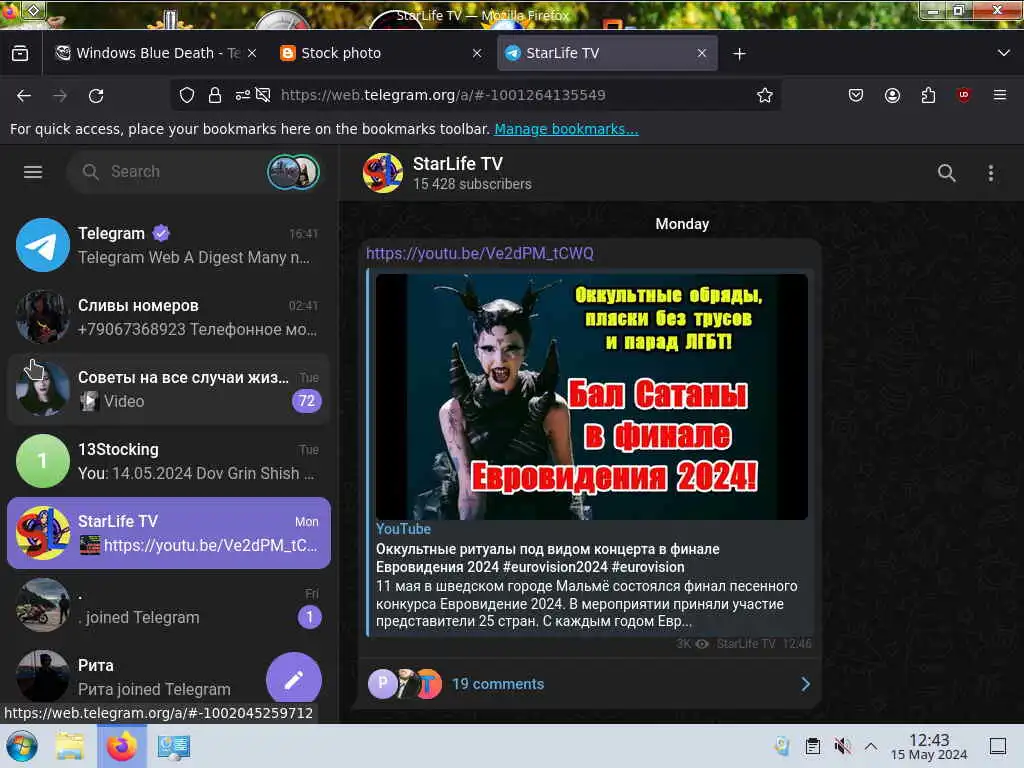
Task: Click the Manage bookmarks link
Action: click(566, 129)
